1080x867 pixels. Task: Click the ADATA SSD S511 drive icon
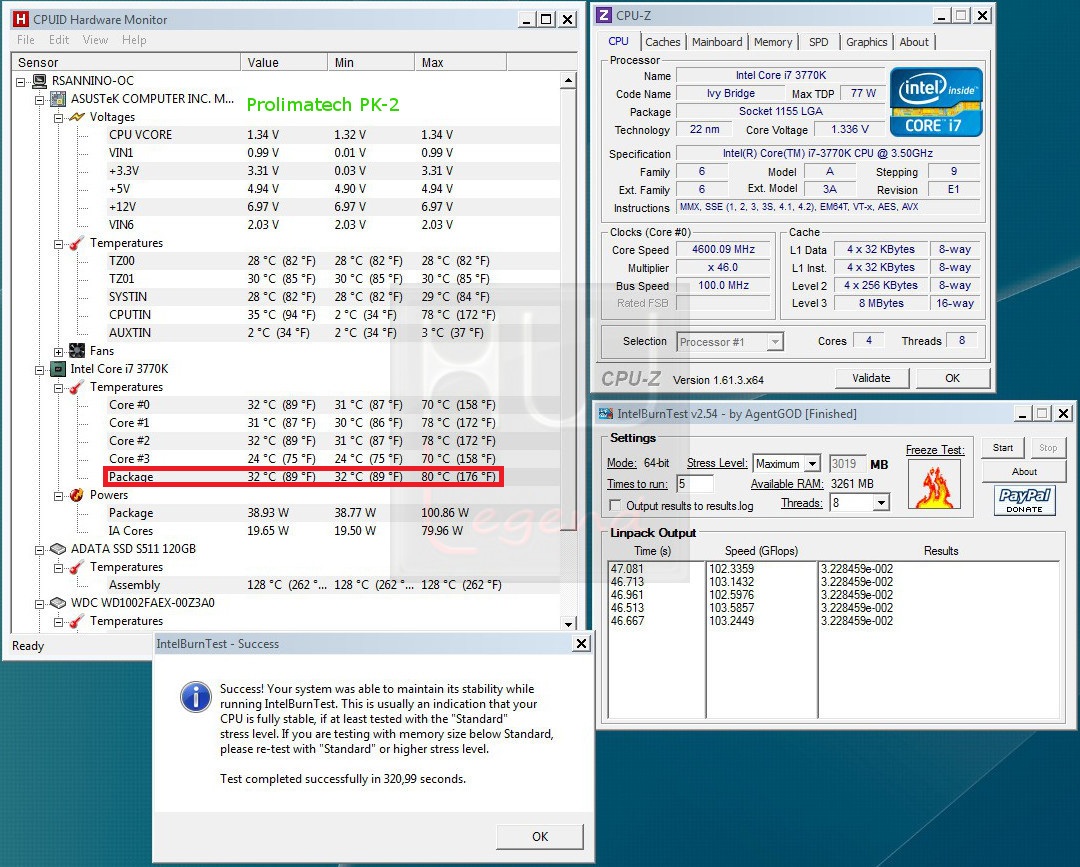[59, 549]
